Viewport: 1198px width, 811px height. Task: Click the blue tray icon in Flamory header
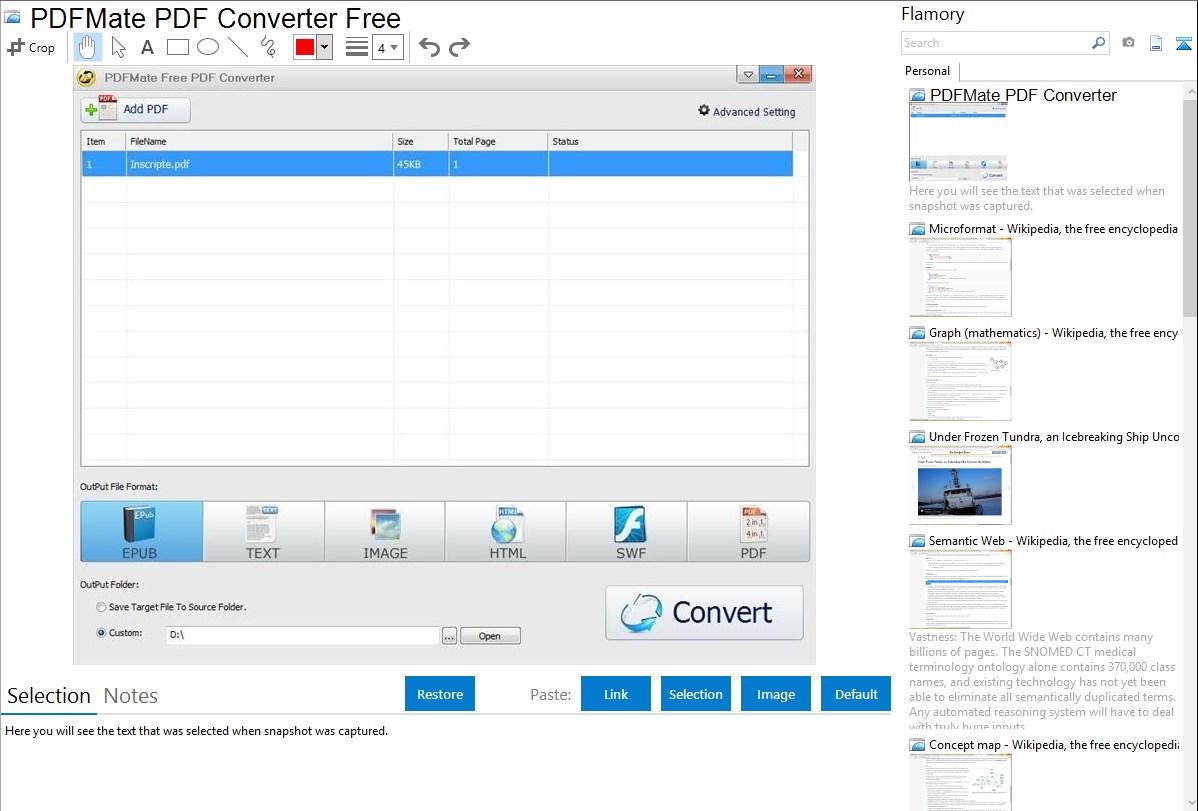[x=1183, y=44]
